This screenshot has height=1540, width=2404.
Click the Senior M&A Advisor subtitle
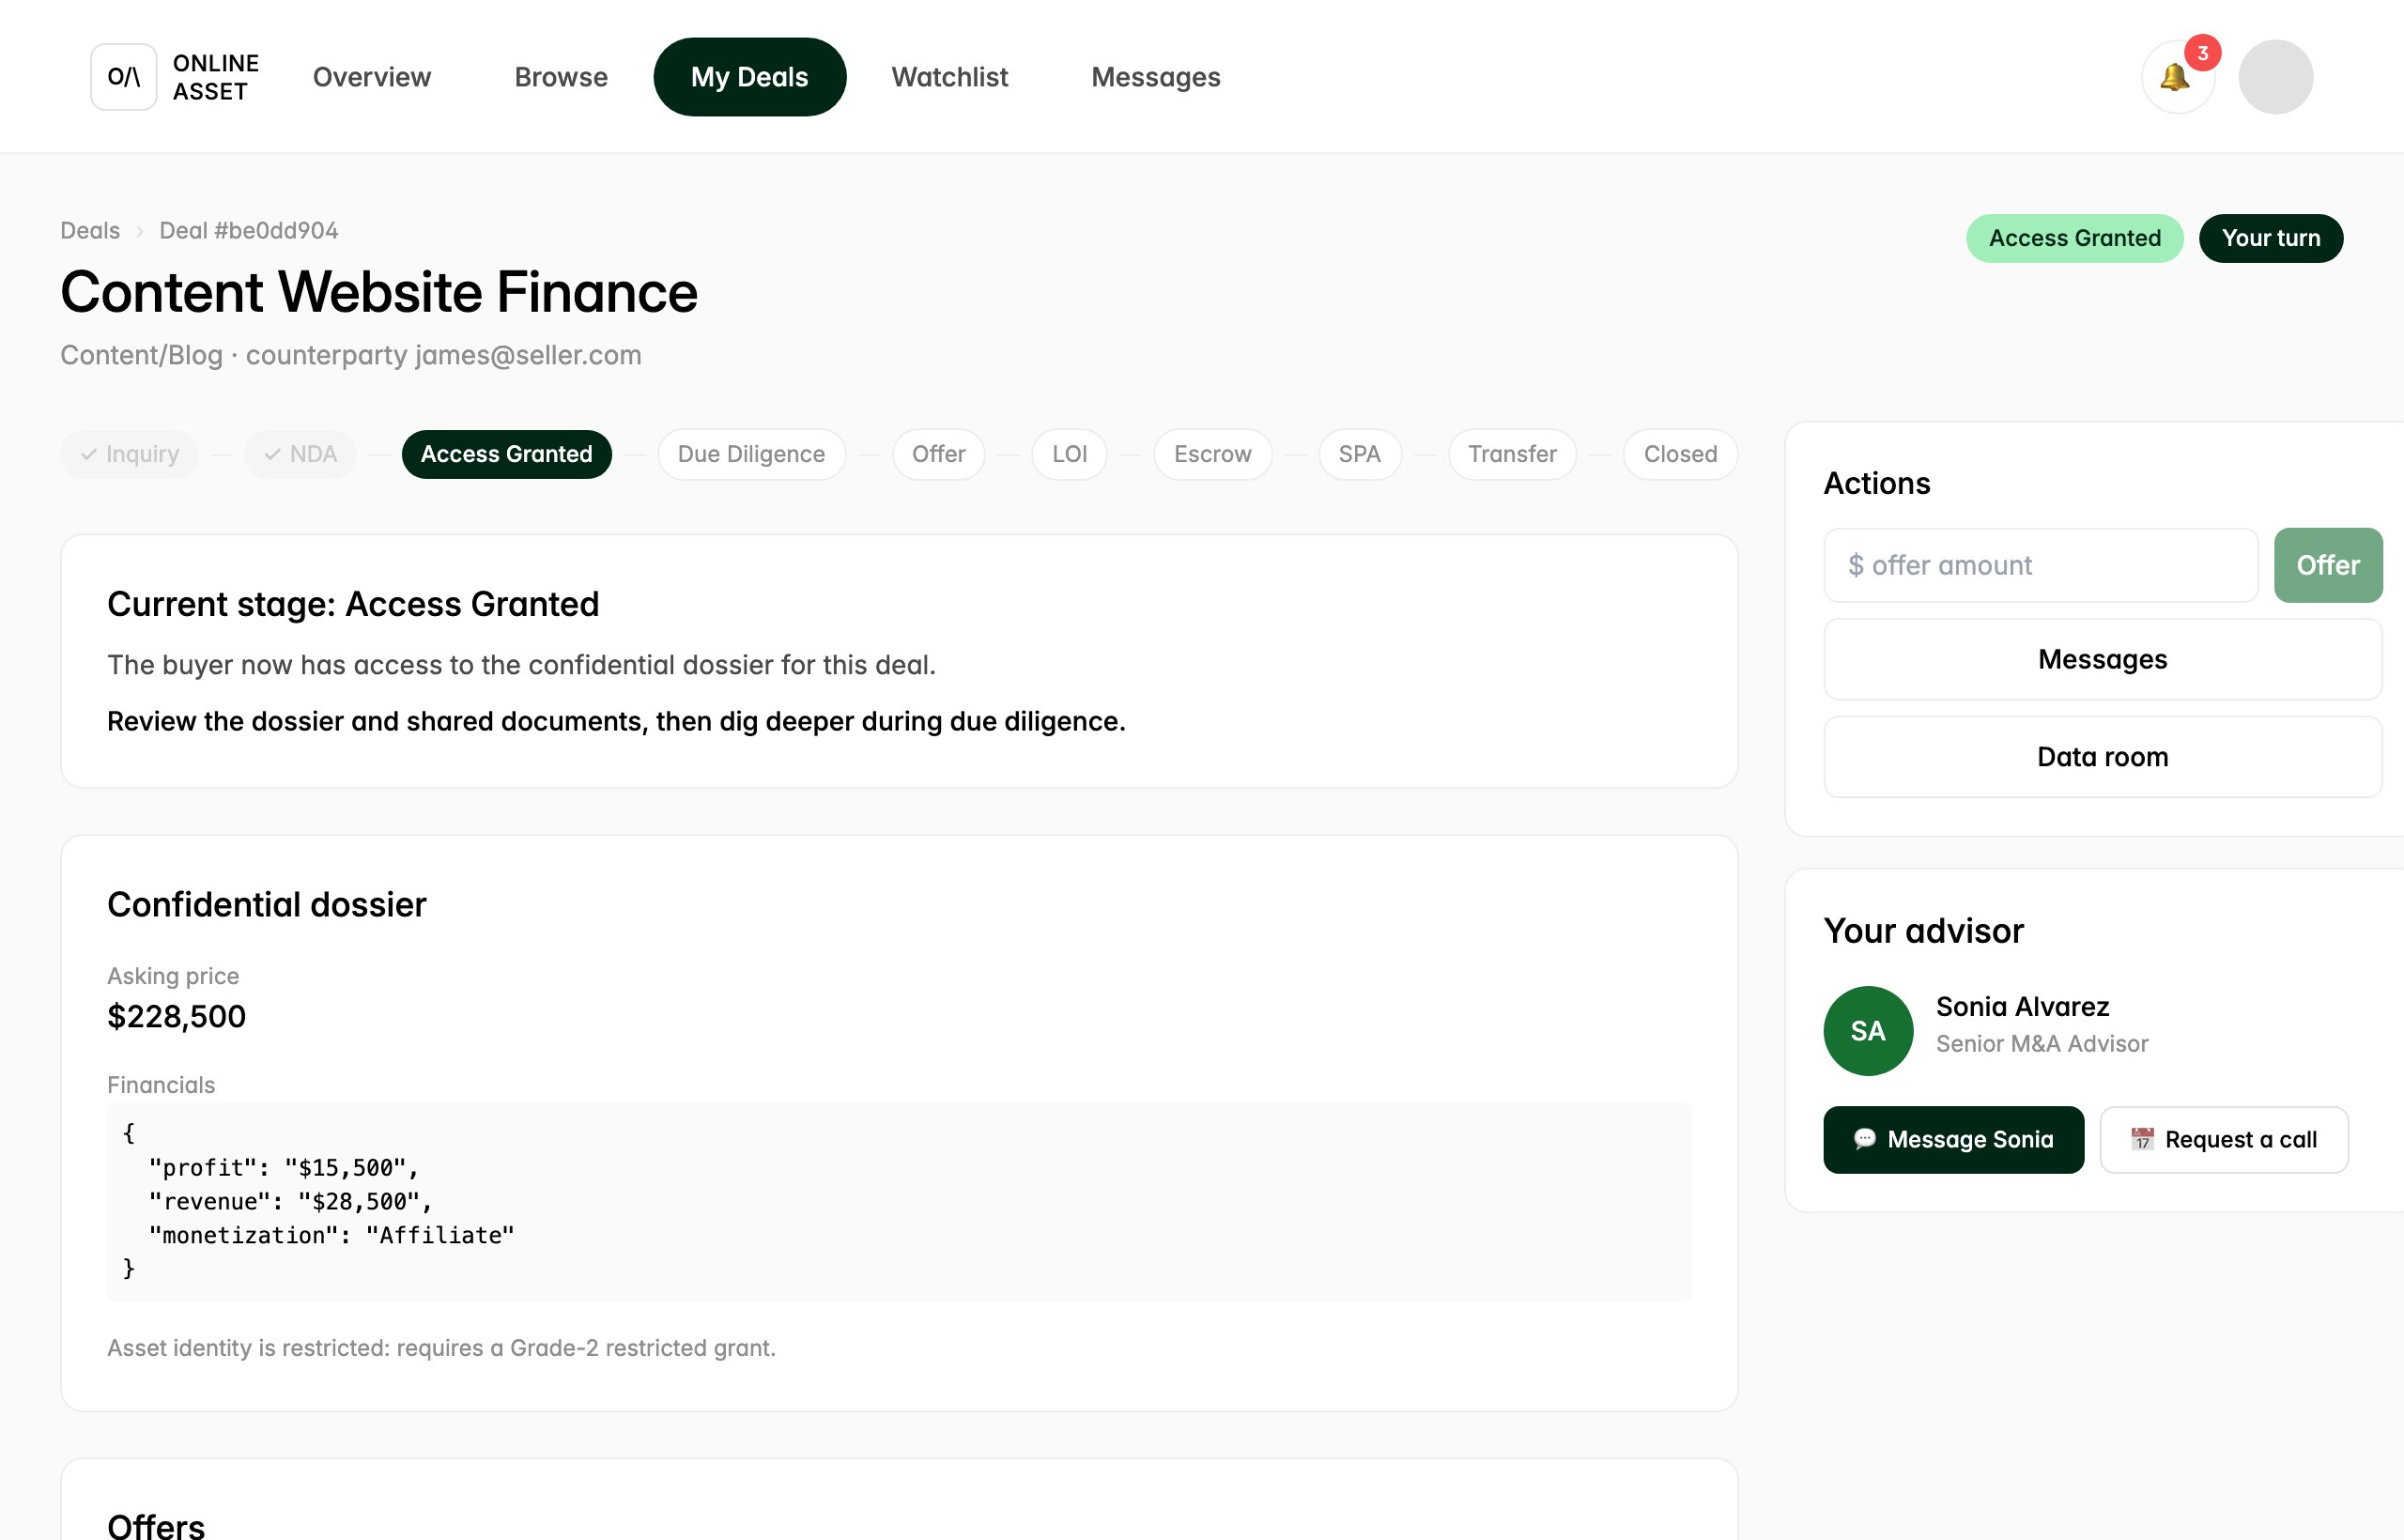pos(2041,1043)
